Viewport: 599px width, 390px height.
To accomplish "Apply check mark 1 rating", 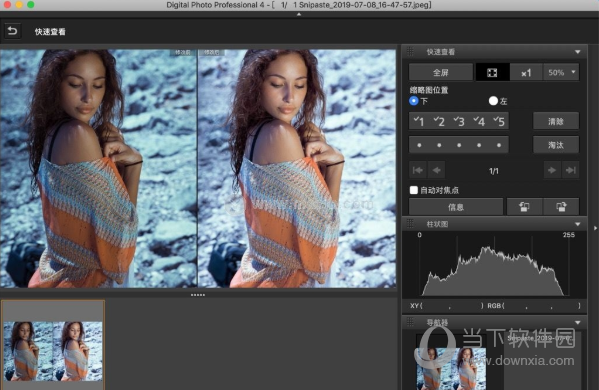I will [419, 121].
